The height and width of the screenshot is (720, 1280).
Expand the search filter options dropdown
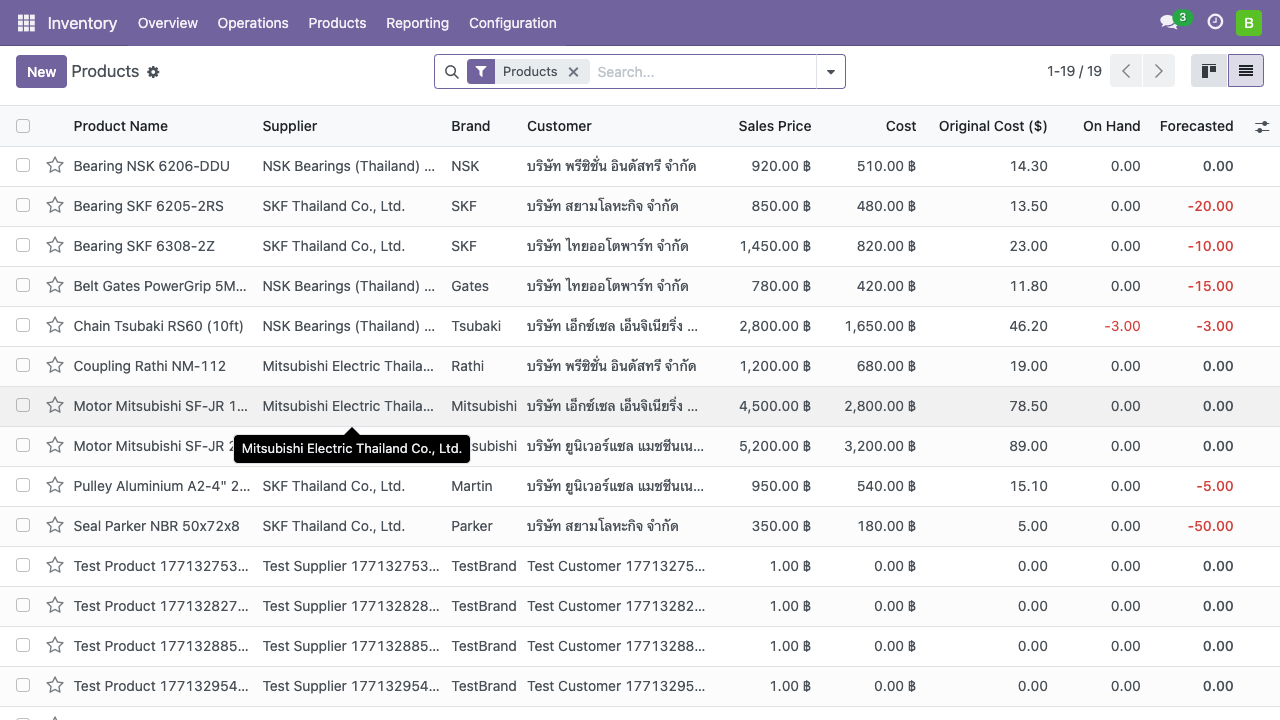pos(831,72)
